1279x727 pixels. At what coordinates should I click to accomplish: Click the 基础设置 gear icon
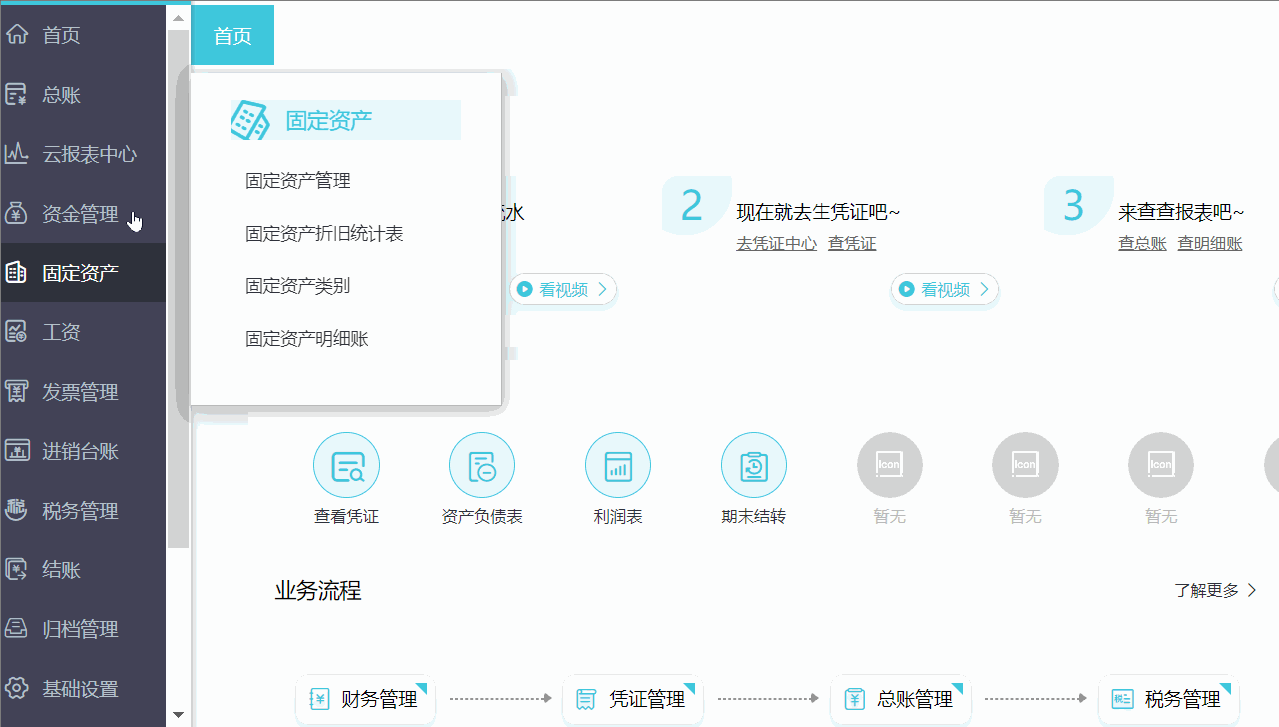[x=17, y=688]
